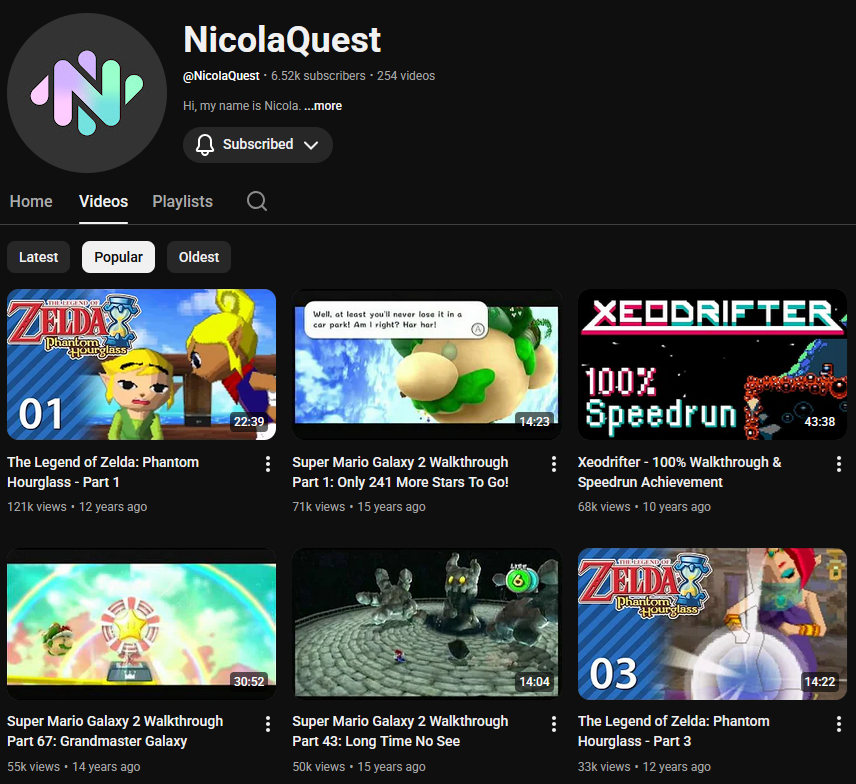
Task: Sort videos by Oldest
Action: (199, 257)
